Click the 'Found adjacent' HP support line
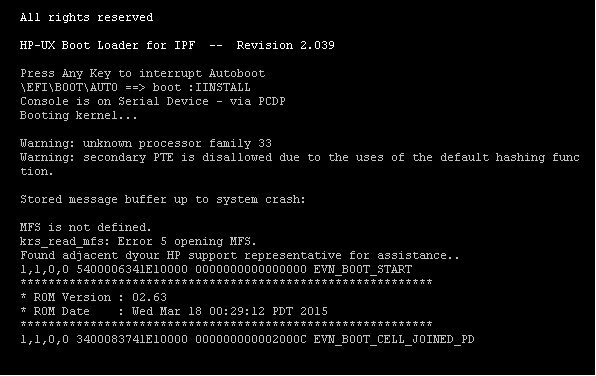 tap(240, 255)
